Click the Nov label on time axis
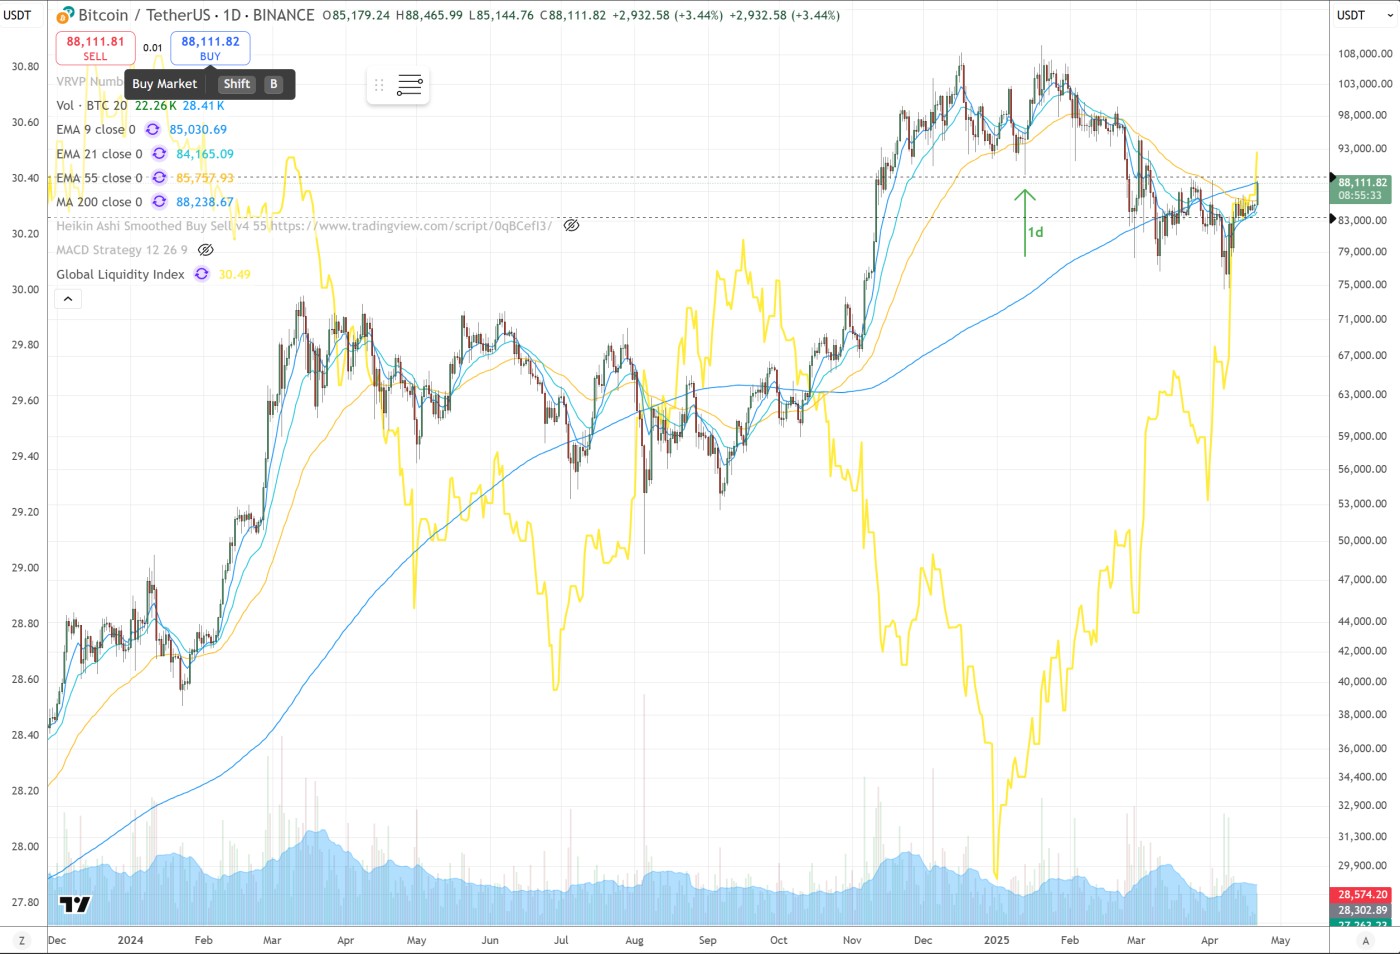 [x=852, y=940]
